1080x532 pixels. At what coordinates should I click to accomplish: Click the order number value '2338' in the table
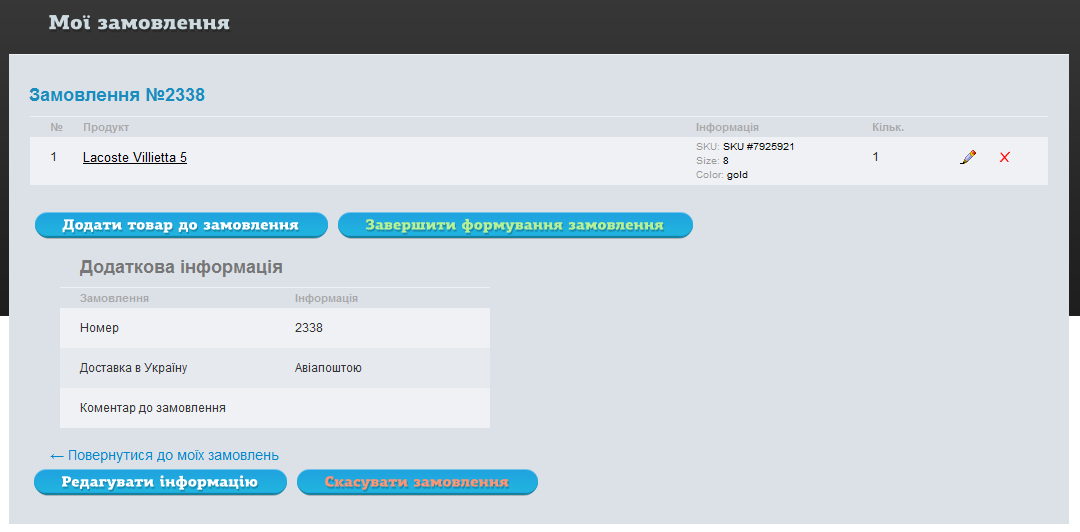(x=309, y=328)
